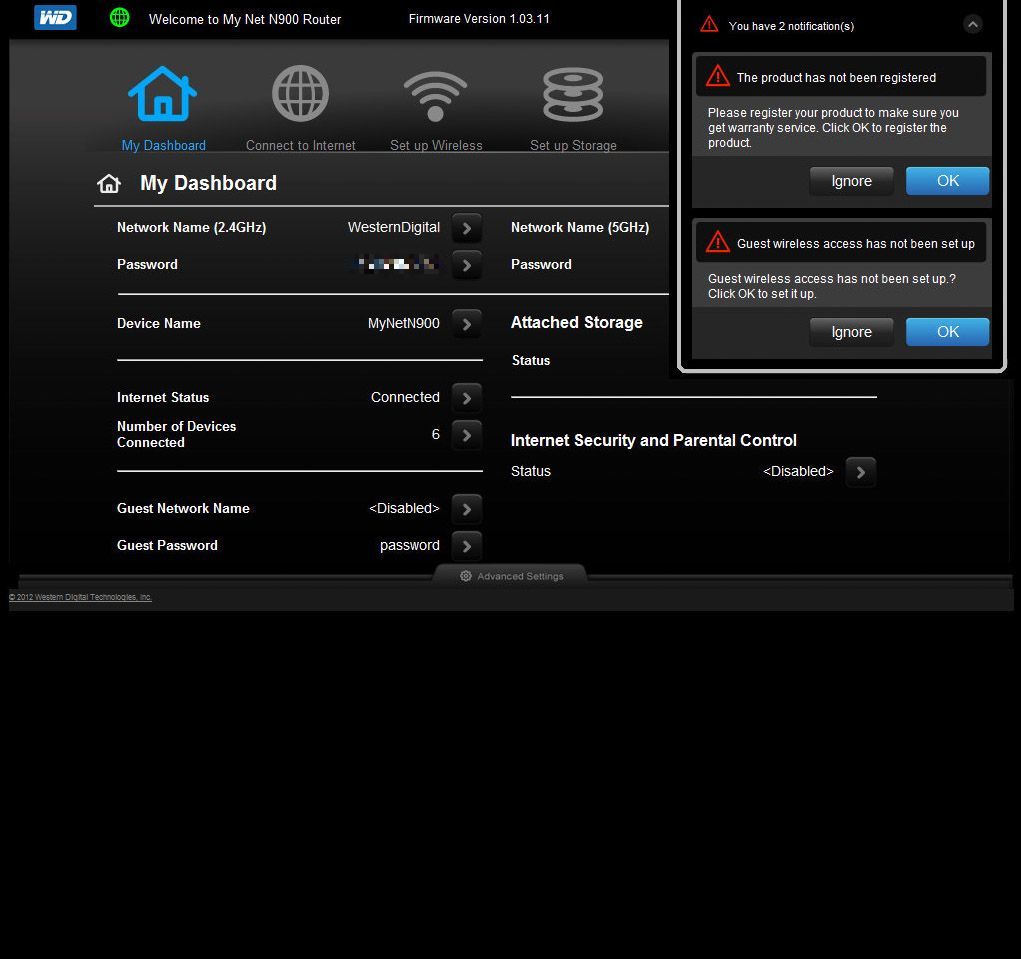Click the Advanced Settings gear icon
Viewport: 1021px width, 959px height.
[466, 576]
